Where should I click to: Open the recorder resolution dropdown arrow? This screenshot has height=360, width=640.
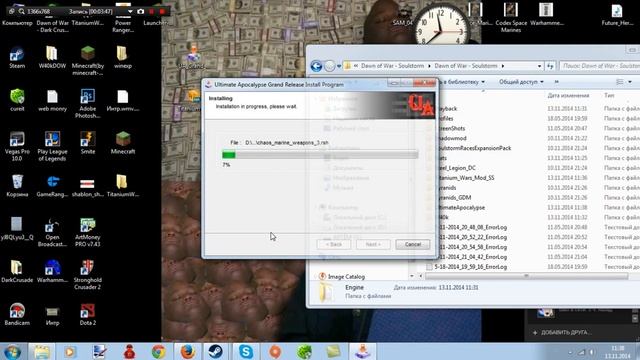(x=130, y=11)
